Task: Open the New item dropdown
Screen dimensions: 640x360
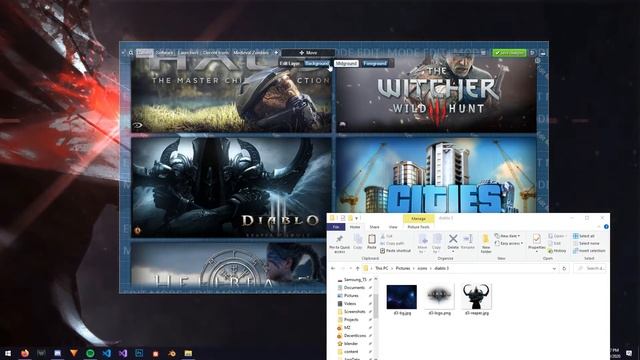Action: coord(507,236)
